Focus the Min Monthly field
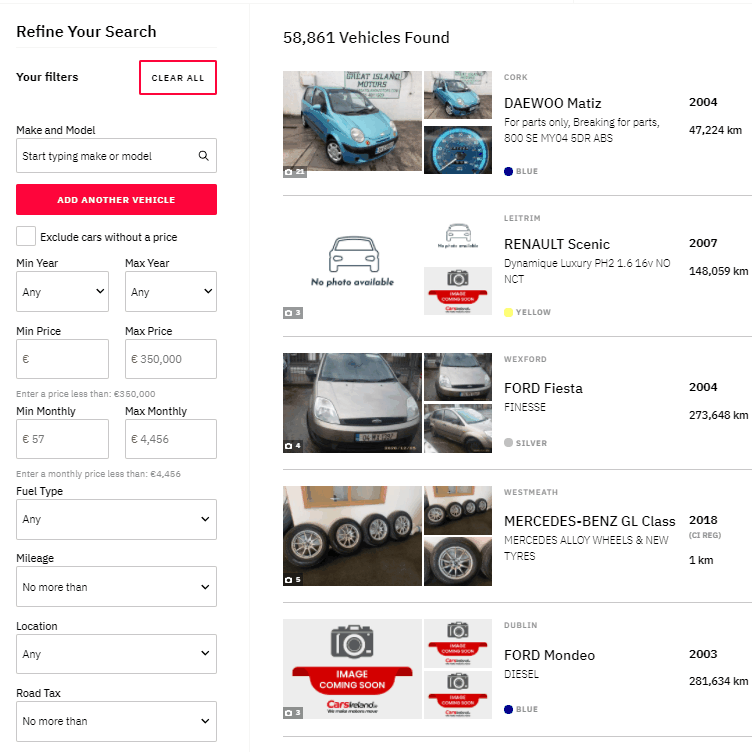752x752 pixels. pos(62,439)
